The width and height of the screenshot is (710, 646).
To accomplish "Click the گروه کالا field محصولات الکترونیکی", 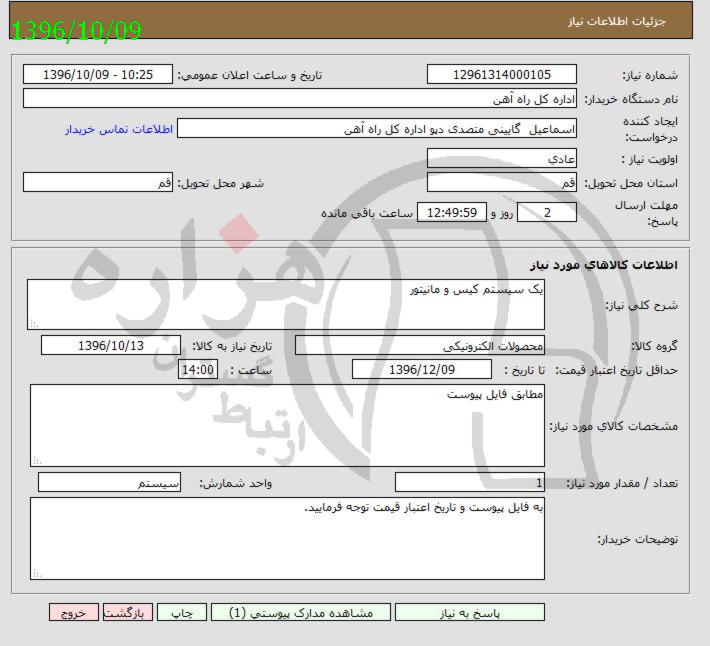I will [x=420, y=345].
